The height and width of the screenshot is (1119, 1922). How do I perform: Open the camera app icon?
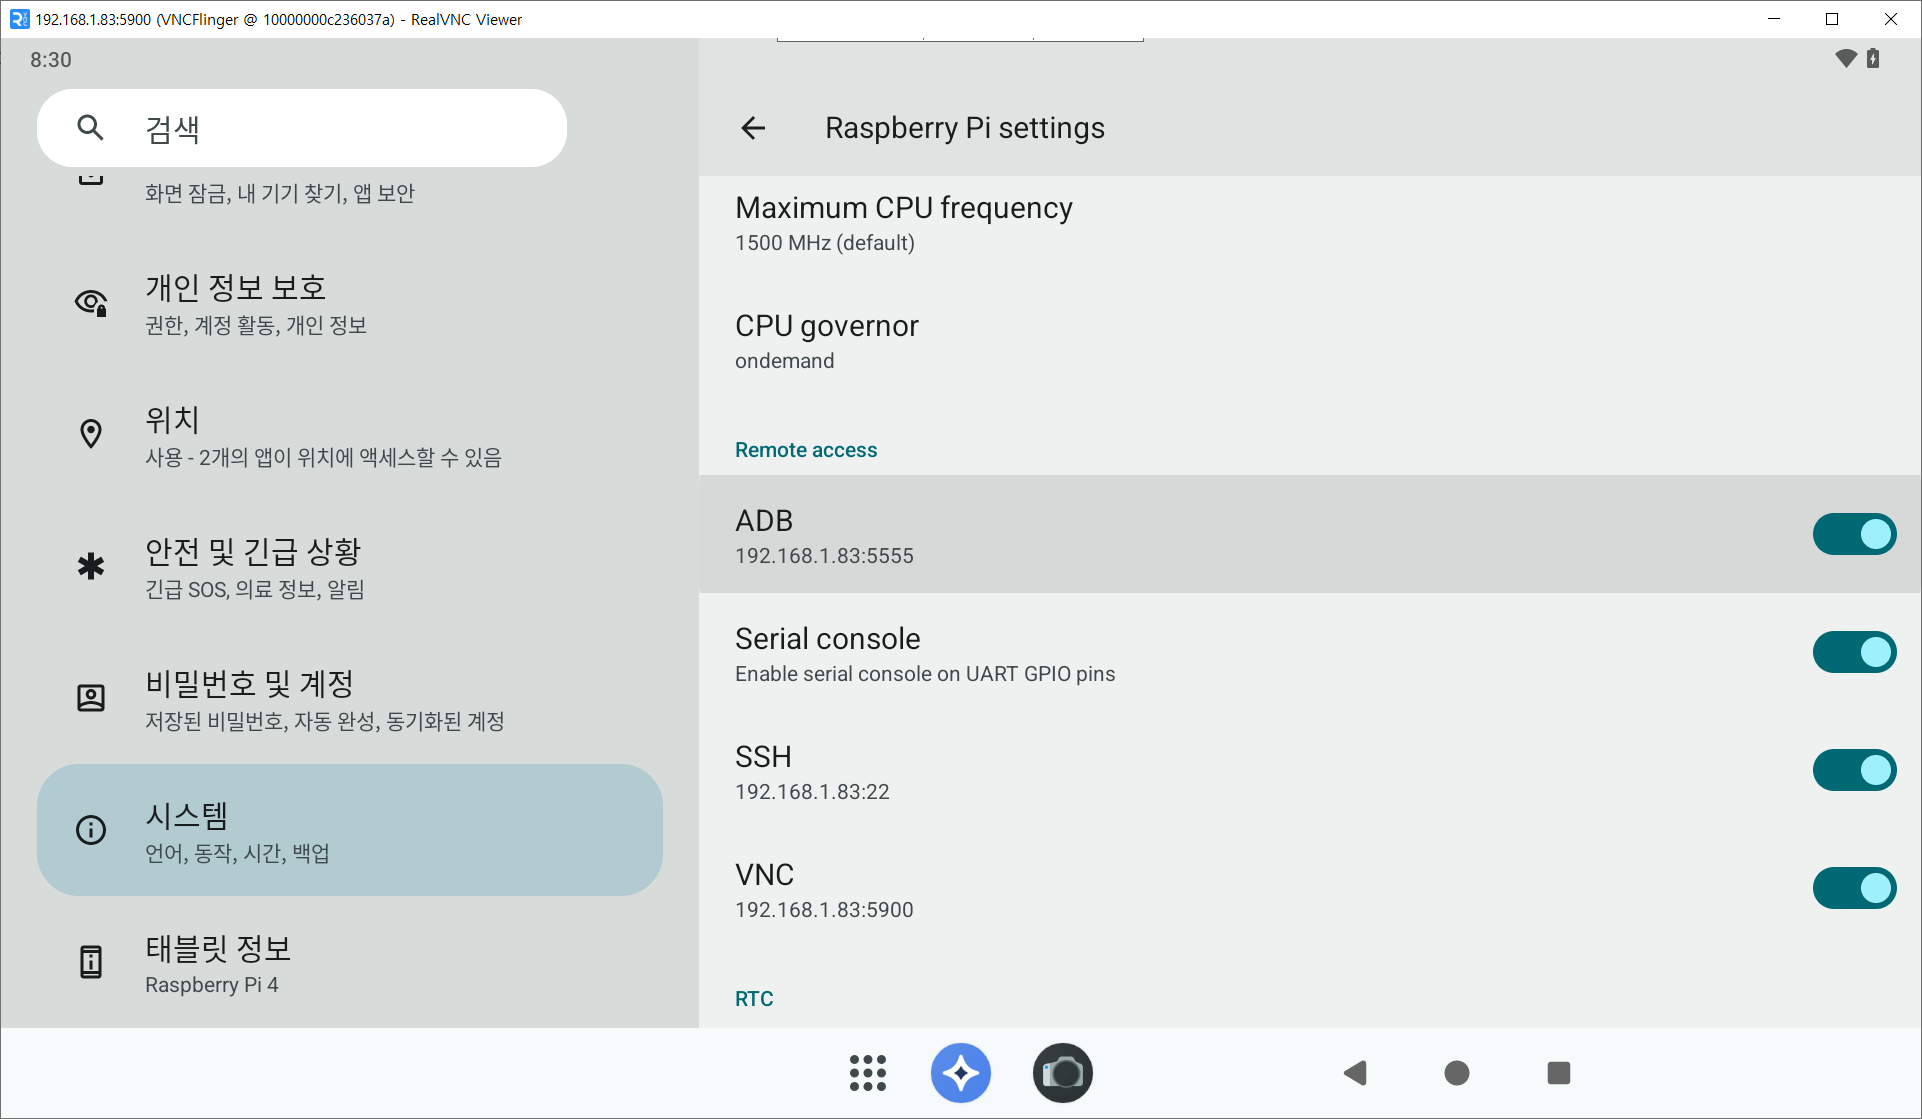pos(1062,1073)
